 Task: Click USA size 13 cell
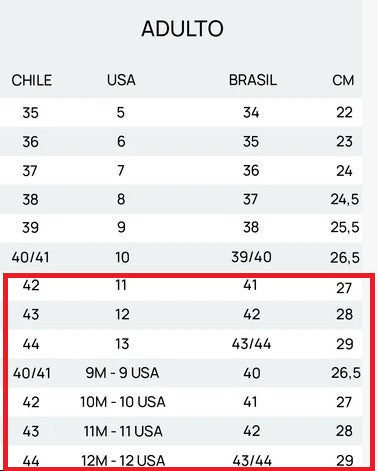[122, 344]
